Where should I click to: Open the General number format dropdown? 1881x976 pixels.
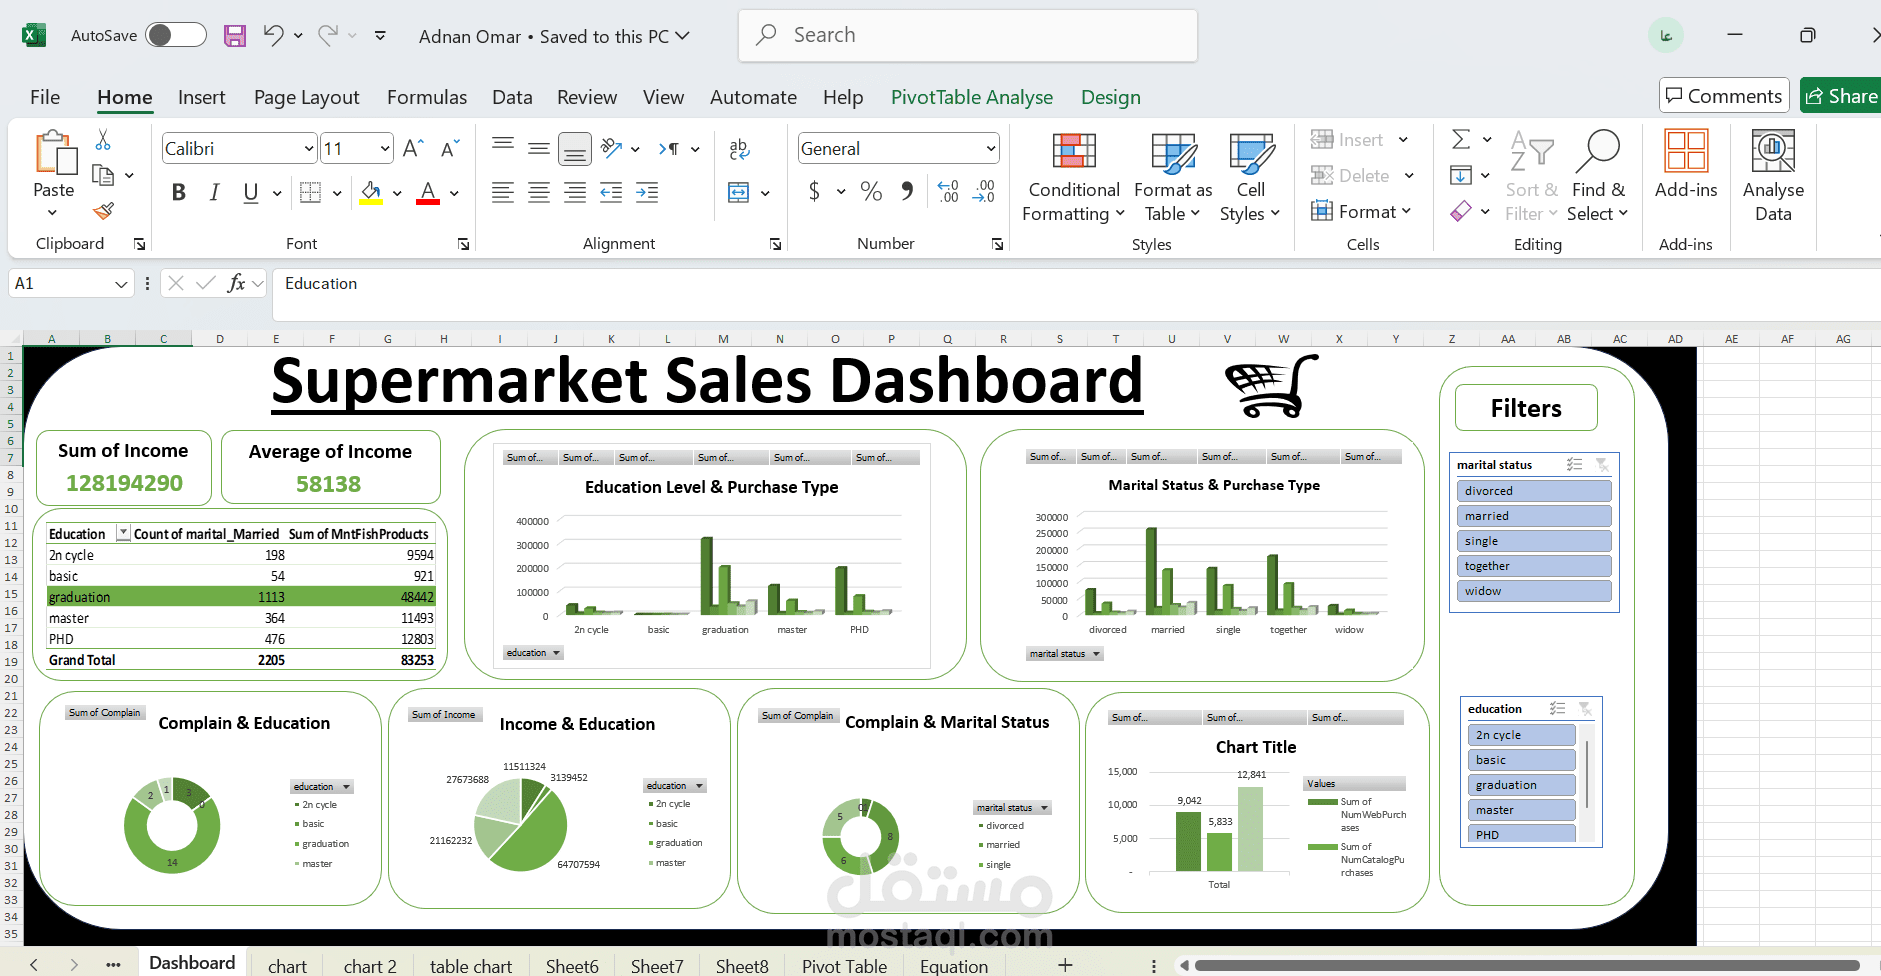[991, 149]
